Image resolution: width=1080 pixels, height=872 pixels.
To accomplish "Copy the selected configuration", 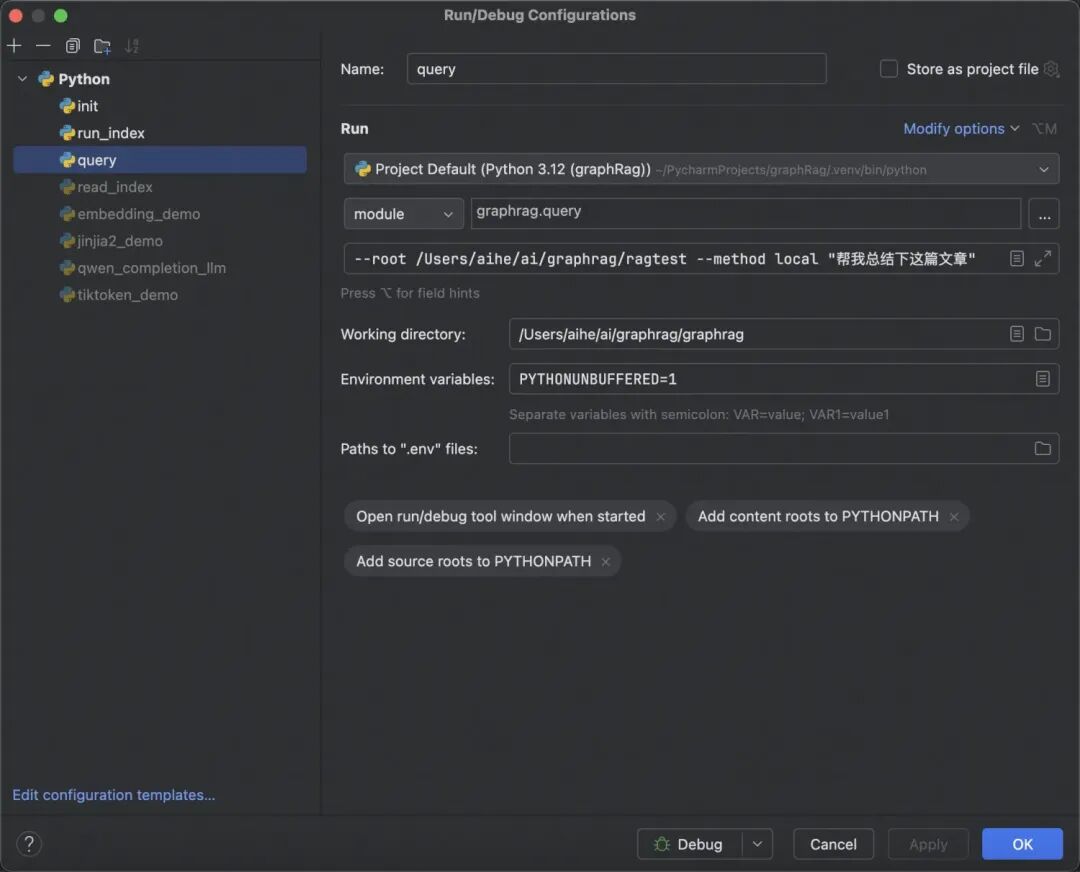I will click(72, 46).
